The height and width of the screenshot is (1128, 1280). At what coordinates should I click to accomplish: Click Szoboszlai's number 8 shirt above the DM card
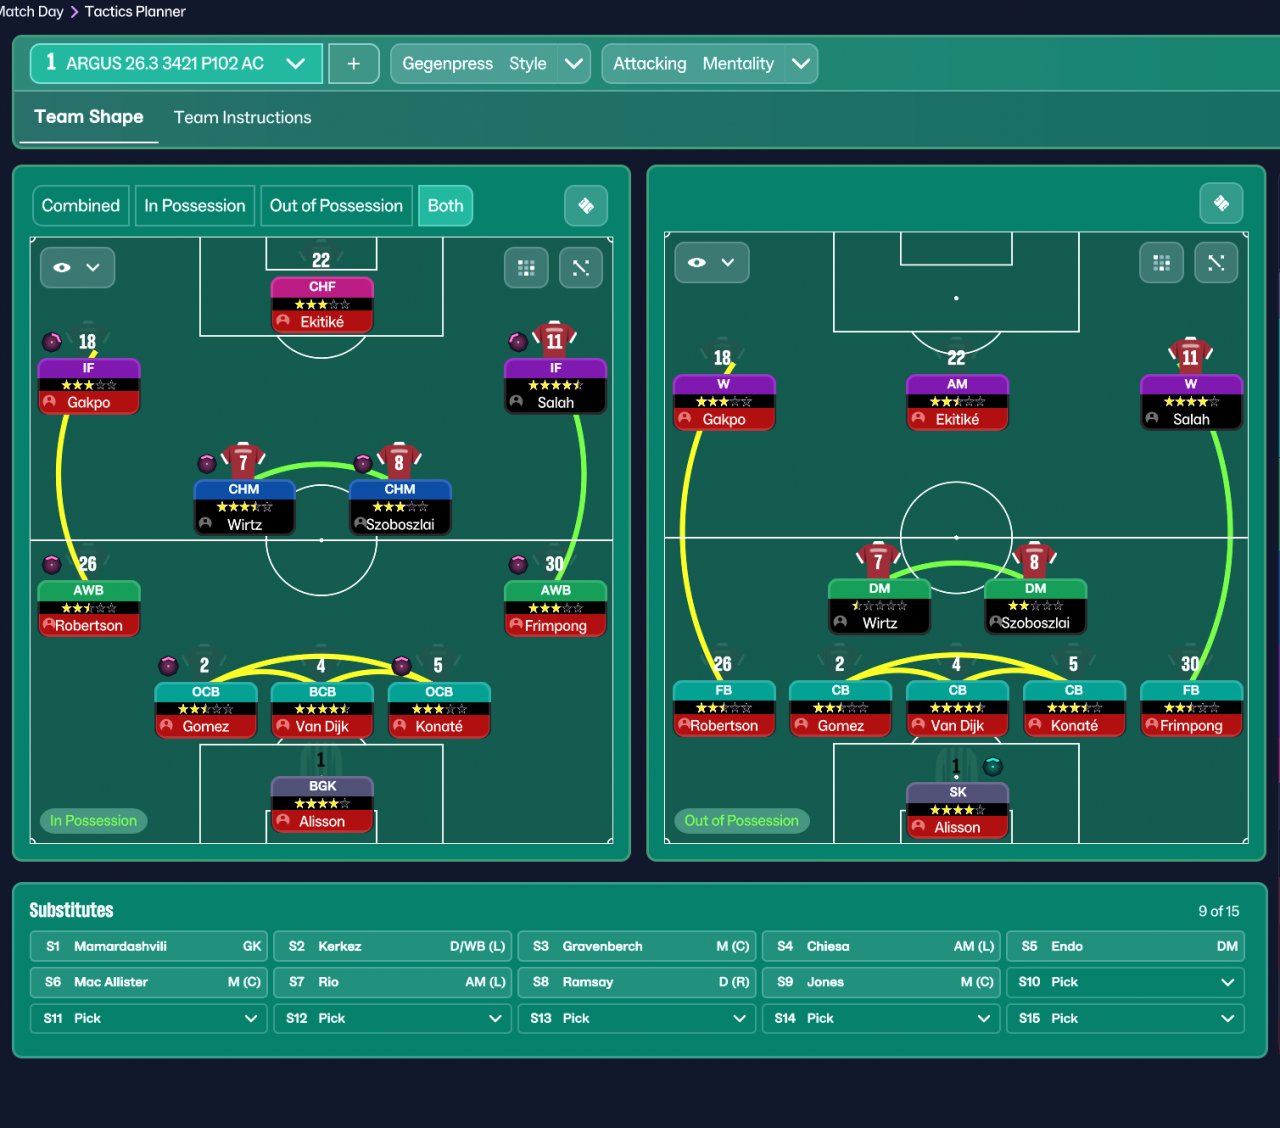[x=1034, y=560]
